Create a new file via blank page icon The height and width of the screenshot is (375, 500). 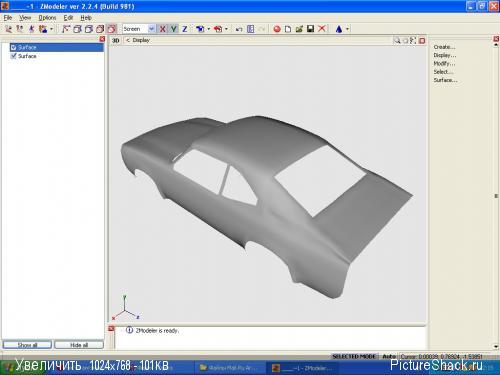click(x=288, y=29)
